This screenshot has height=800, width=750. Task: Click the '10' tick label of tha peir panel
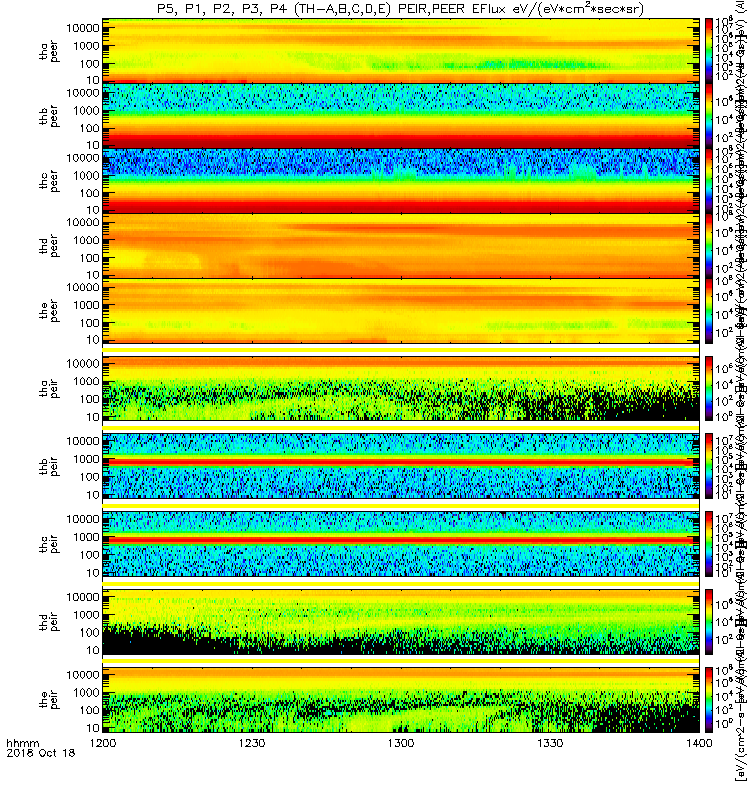(93, 417)
